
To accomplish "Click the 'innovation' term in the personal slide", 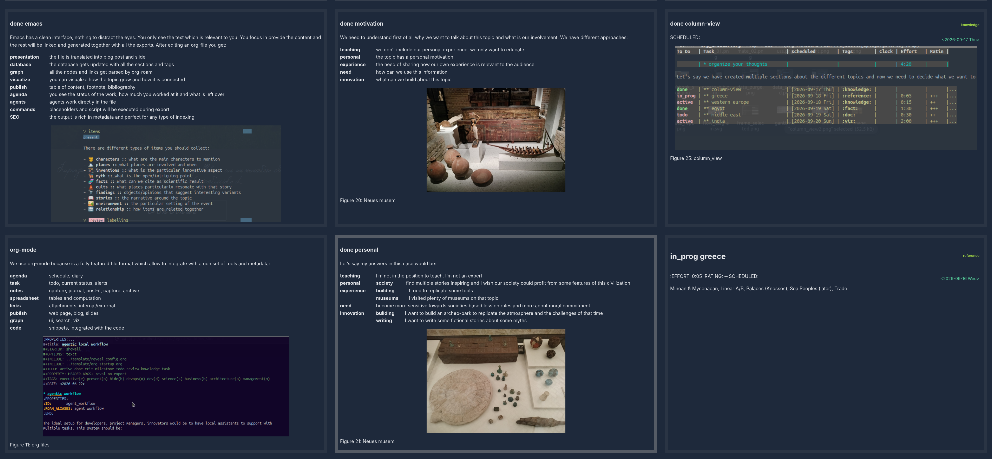I will [352, 313].
